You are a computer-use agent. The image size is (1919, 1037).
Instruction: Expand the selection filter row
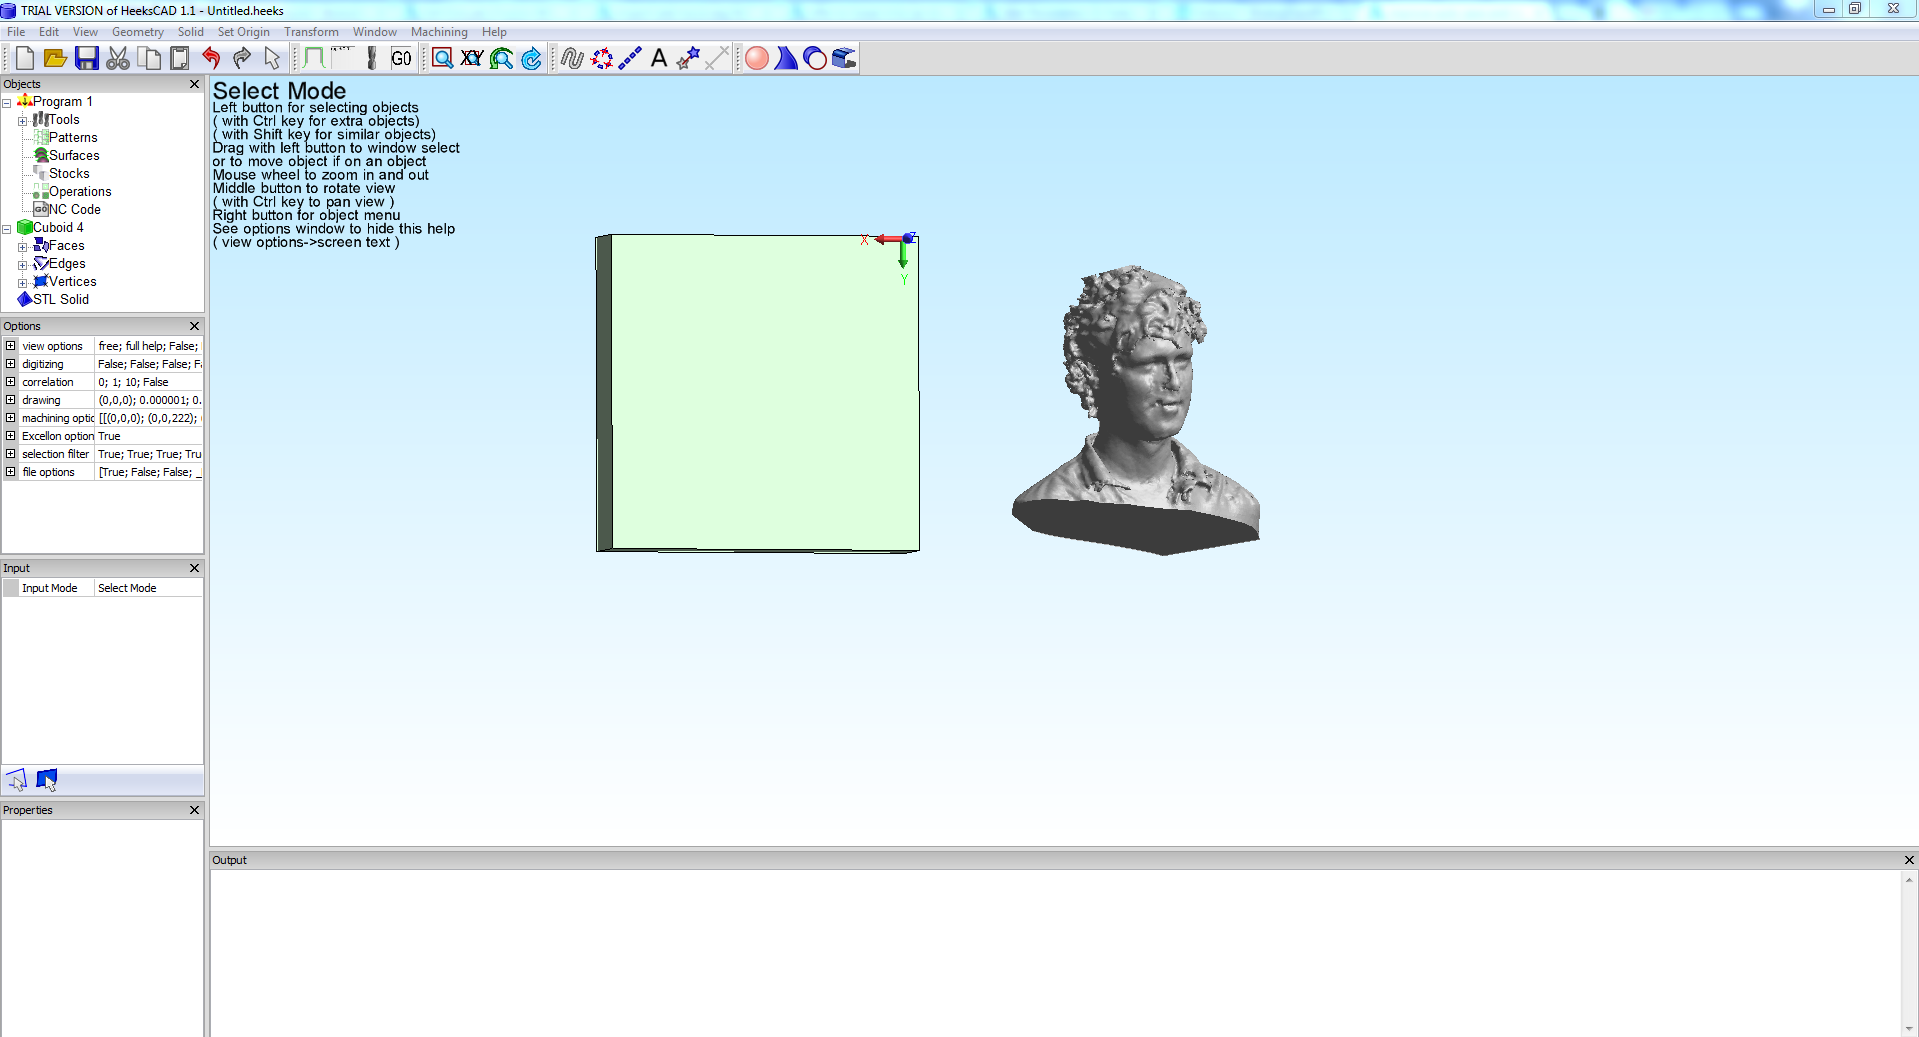[x=11, y=454]
